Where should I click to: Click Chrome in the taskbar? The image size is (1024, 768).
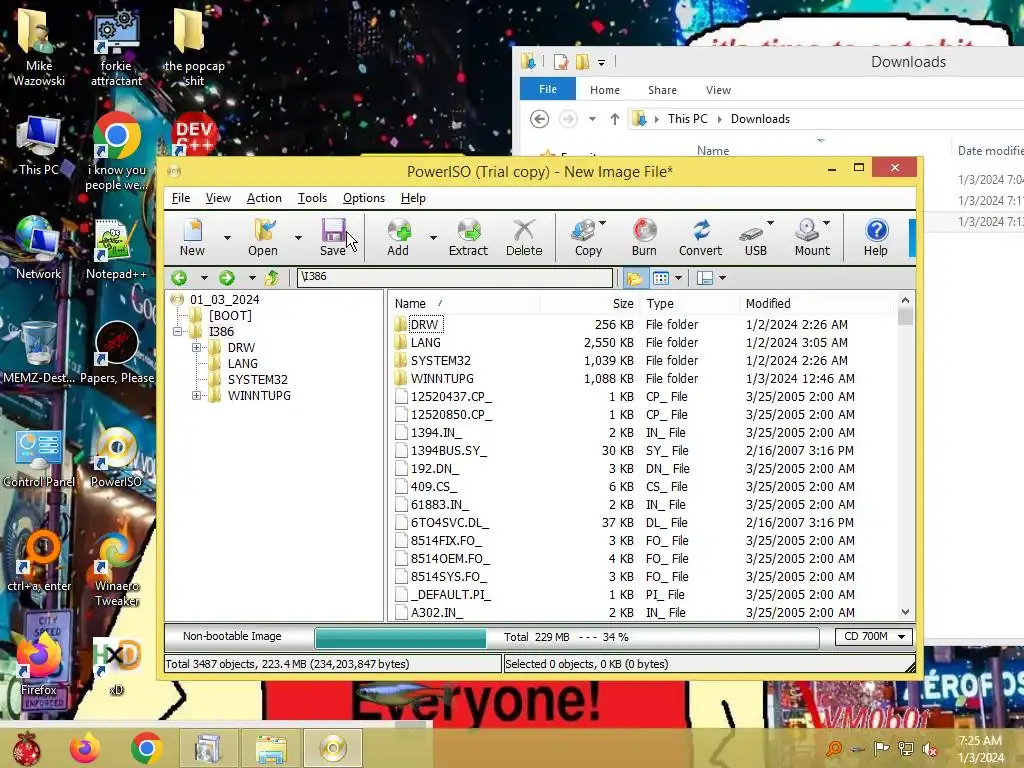tap(146, 748)
